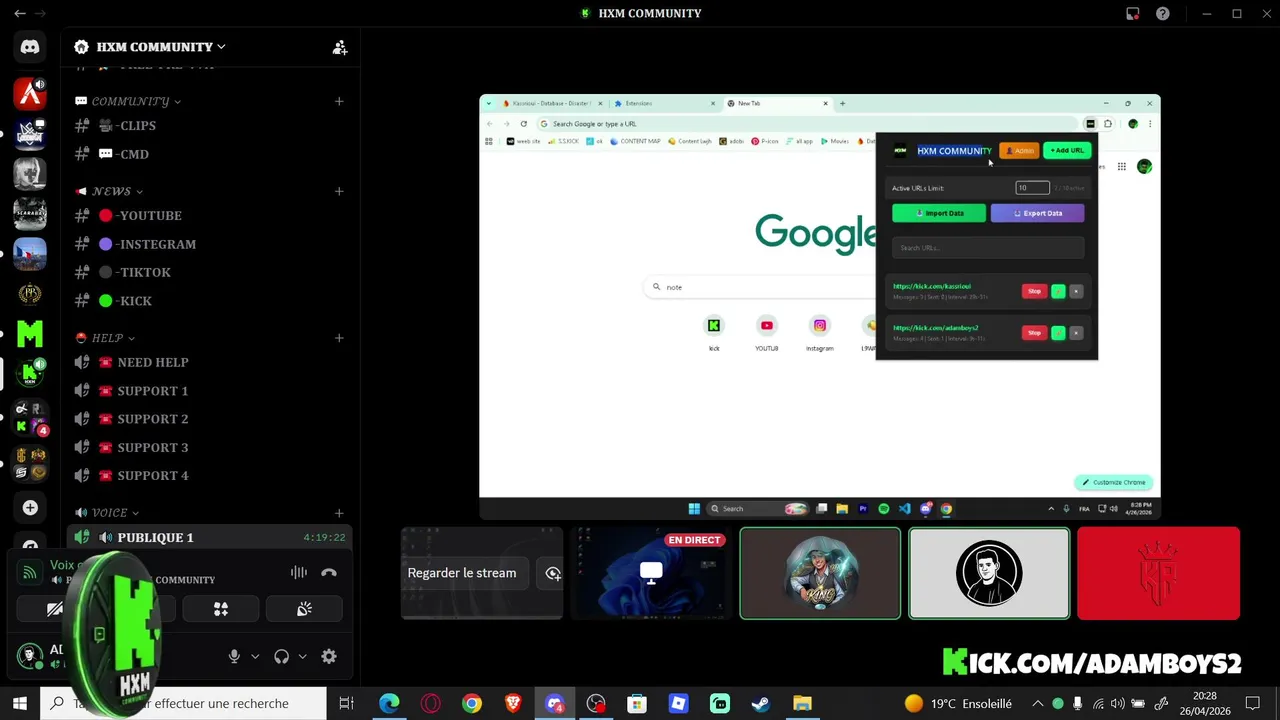1280x720 pixels.
Task: Stop the kick.com/adamboys2 entry
Action: pos(1034,333)
